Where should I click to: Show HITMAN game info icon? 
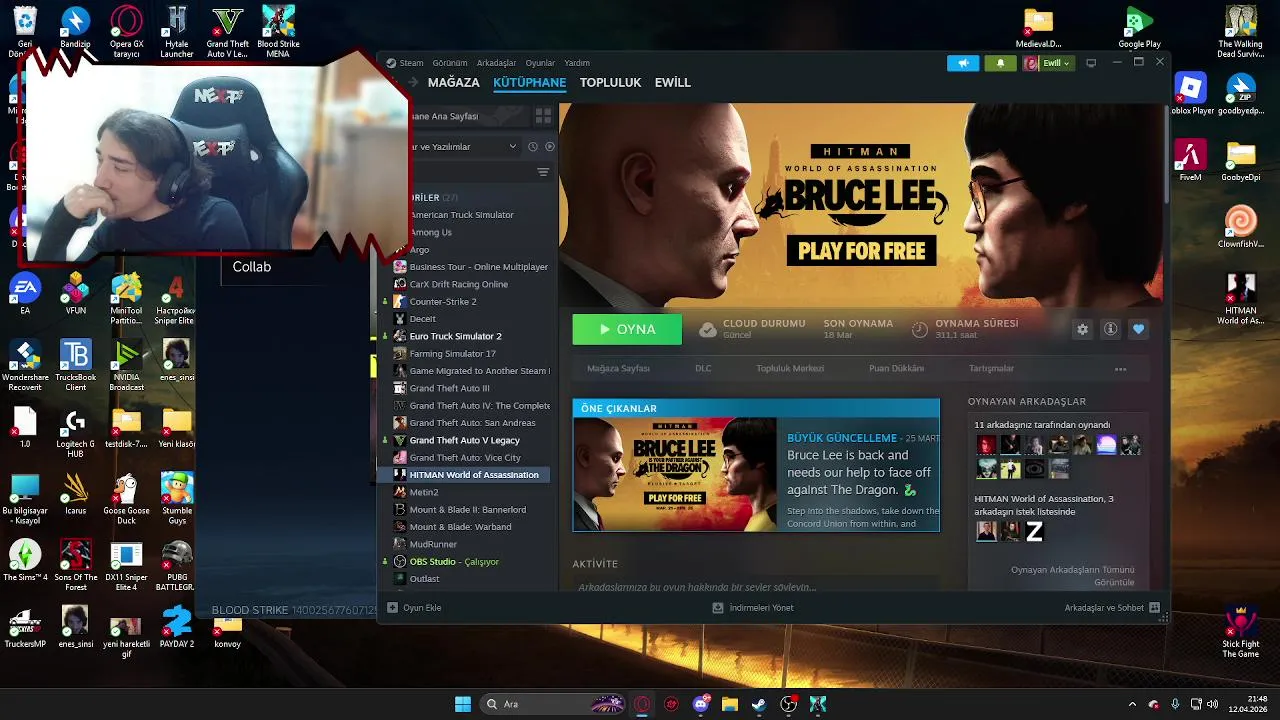coord(1110,329)
